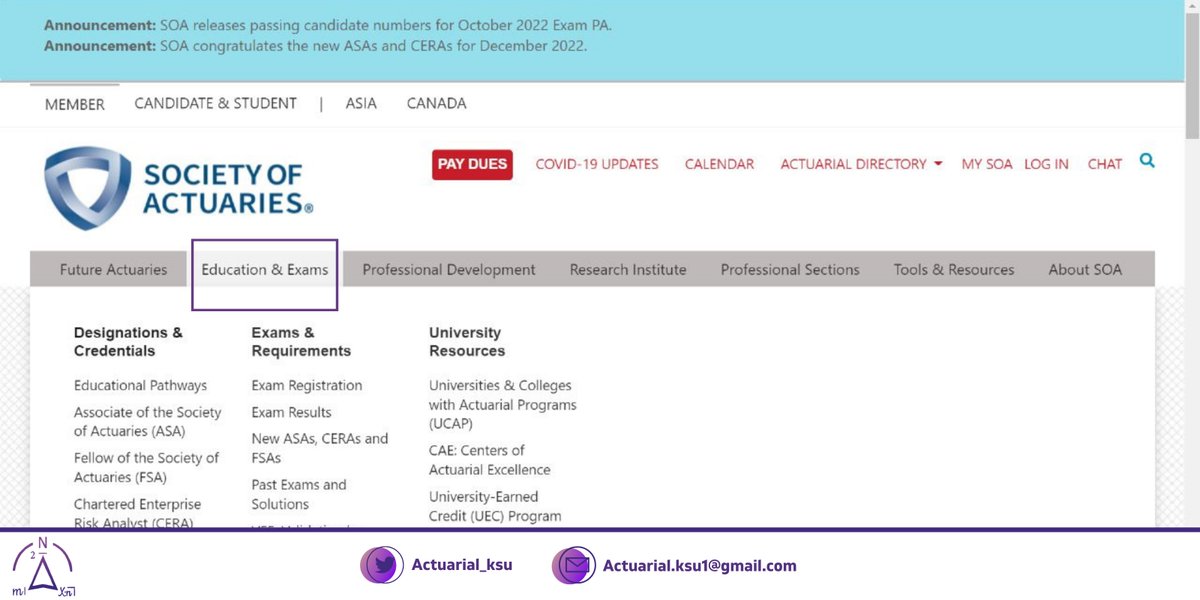Click the PAY DUES button
The image size is (1200, 600).
tap(472, 164)
